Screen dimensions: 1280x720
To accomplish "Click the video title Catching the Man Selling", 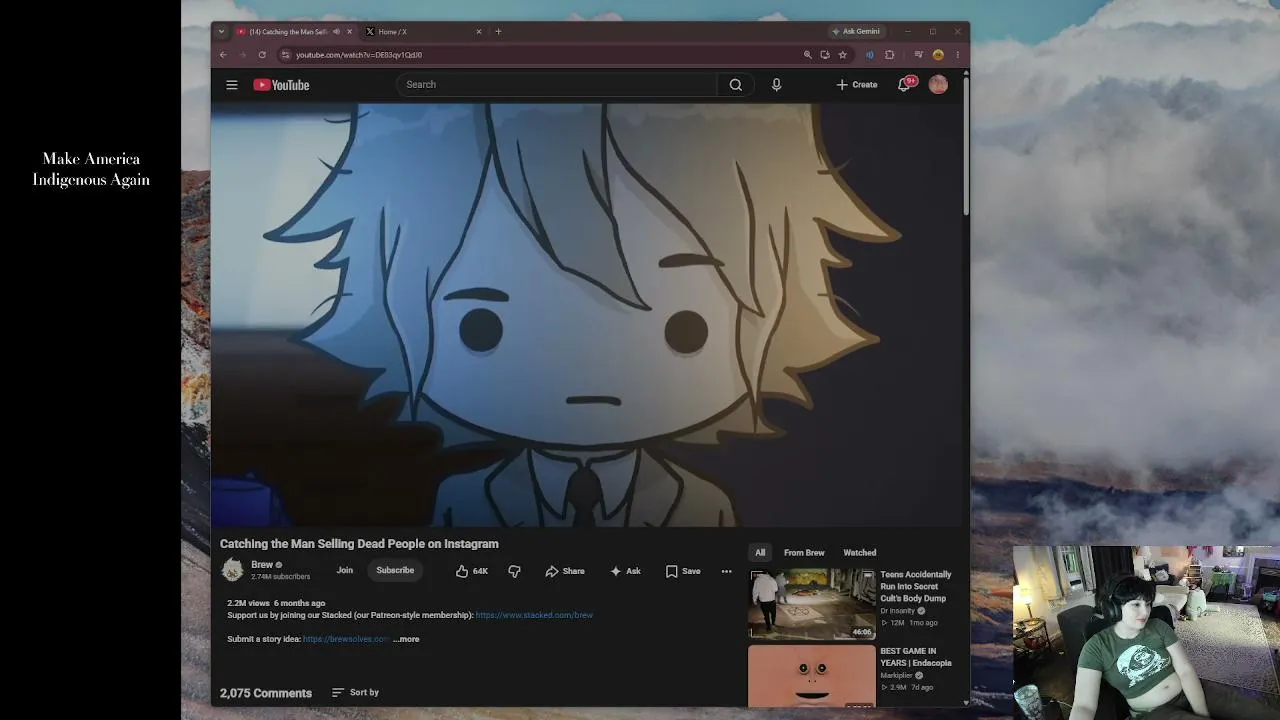I will pos(359,544).
